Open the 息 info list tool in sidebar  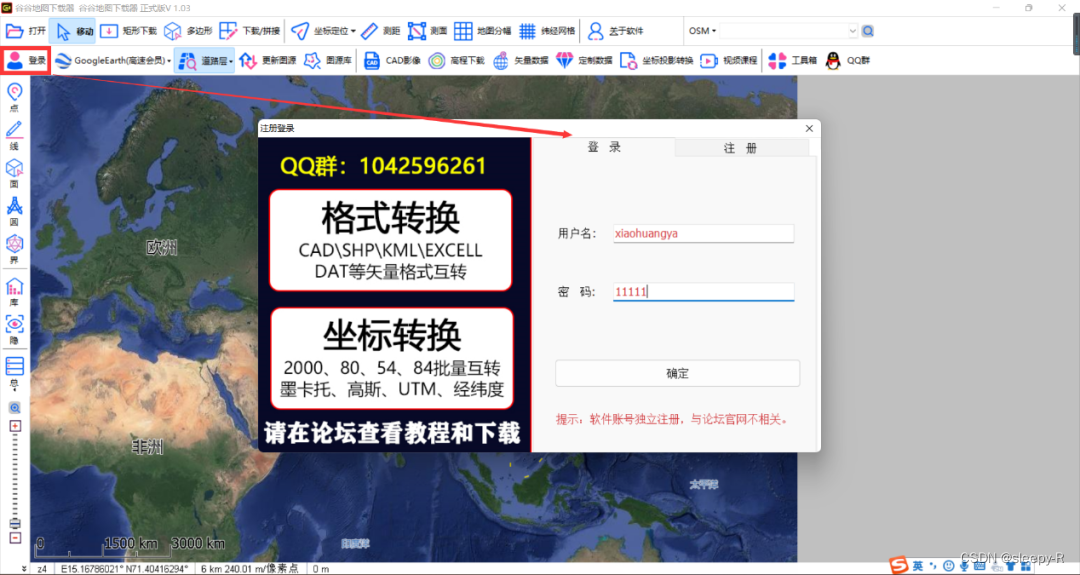(14, 373)
